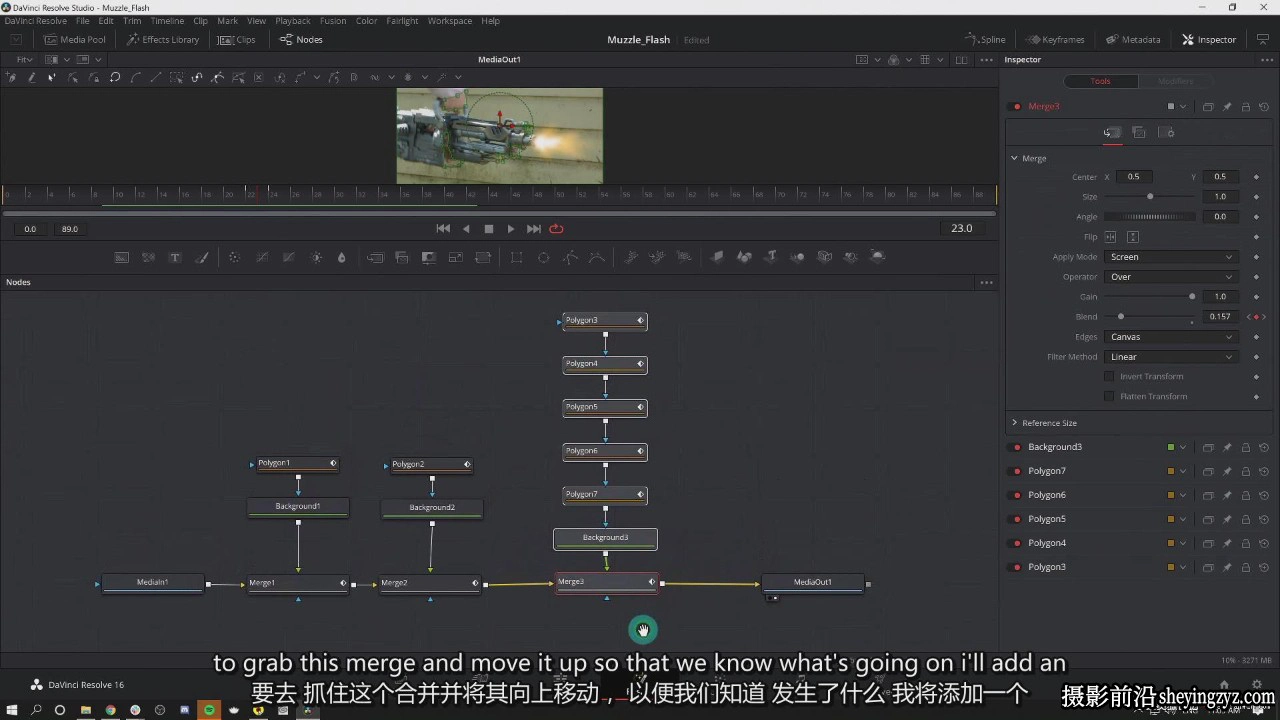
Task: Add the Ellipse mask tool
Action: pyautogui.click(x=544, y=257)
